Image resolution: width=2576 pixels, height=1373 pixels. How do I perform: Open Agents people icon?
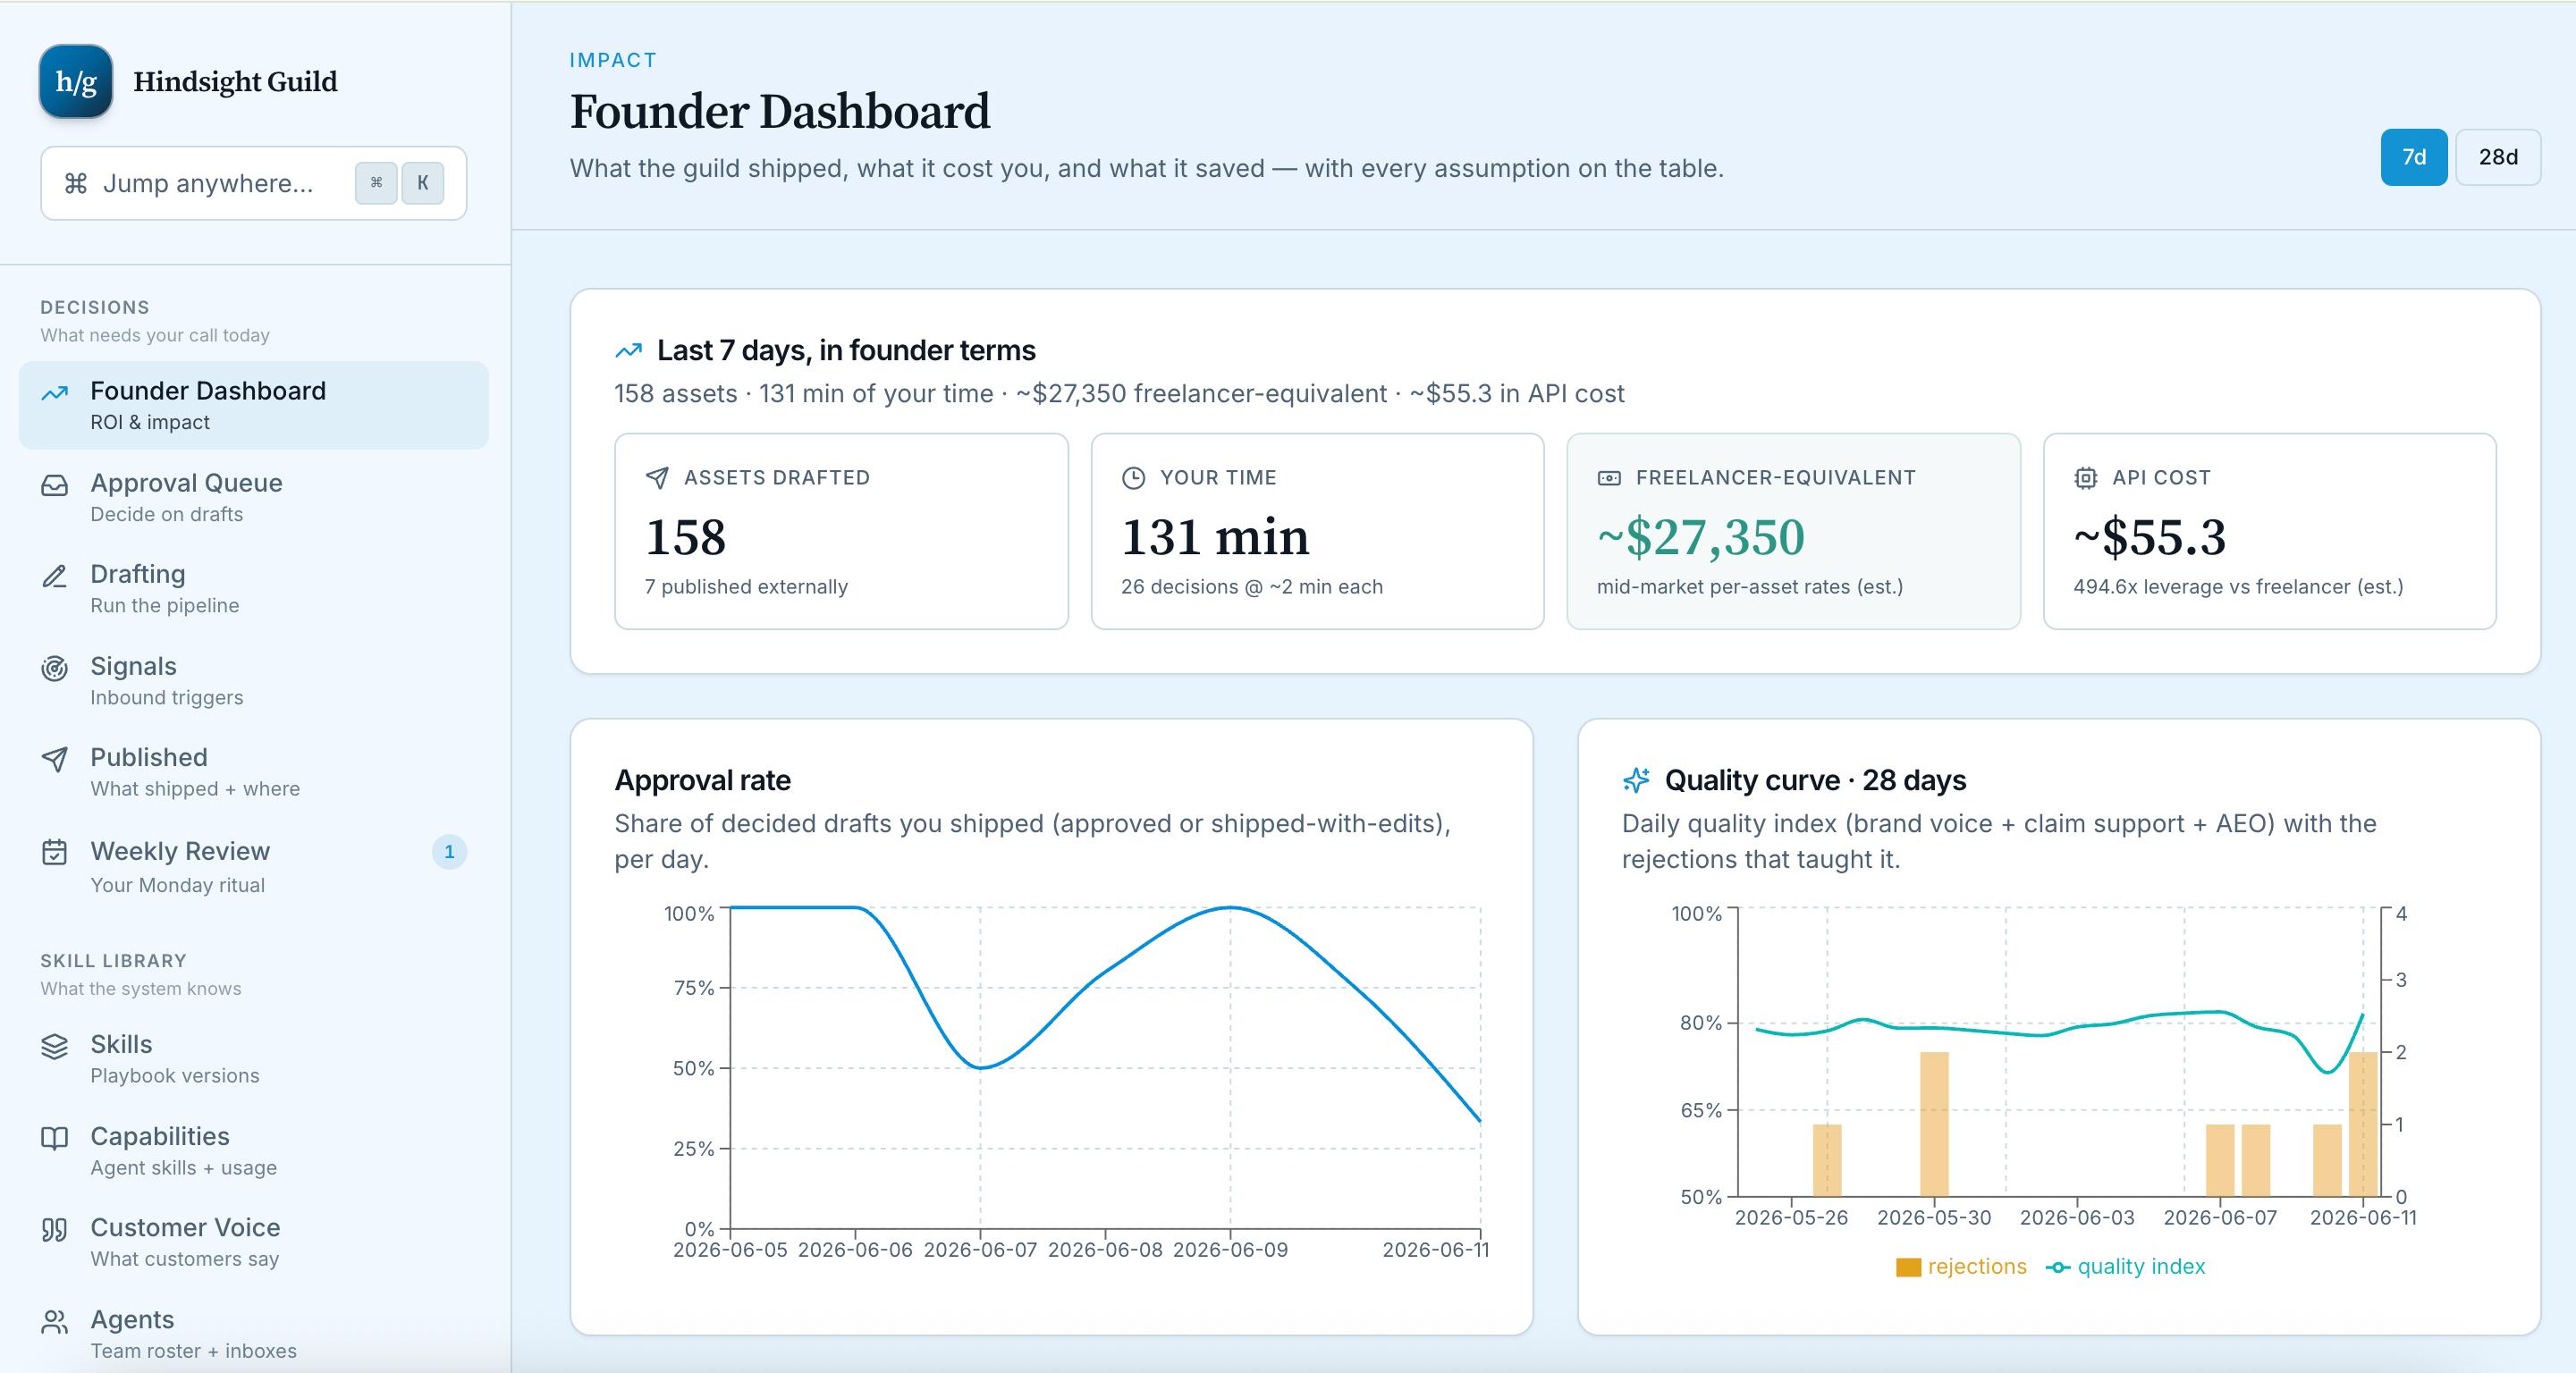click(55, 1322)
